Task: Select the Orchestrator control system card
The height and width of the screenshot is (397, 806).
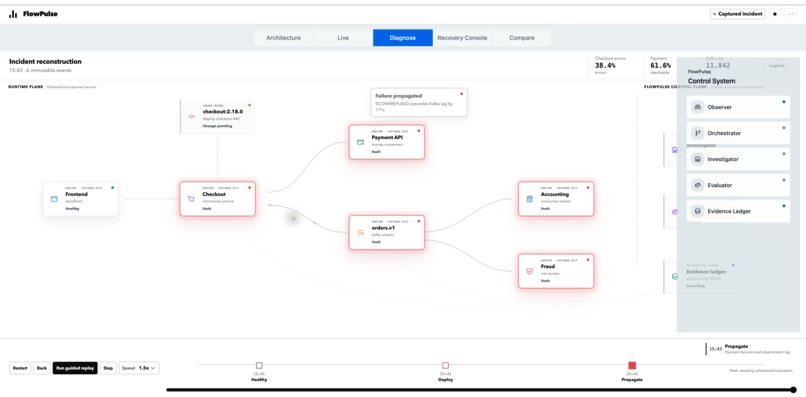Action: 738,133
